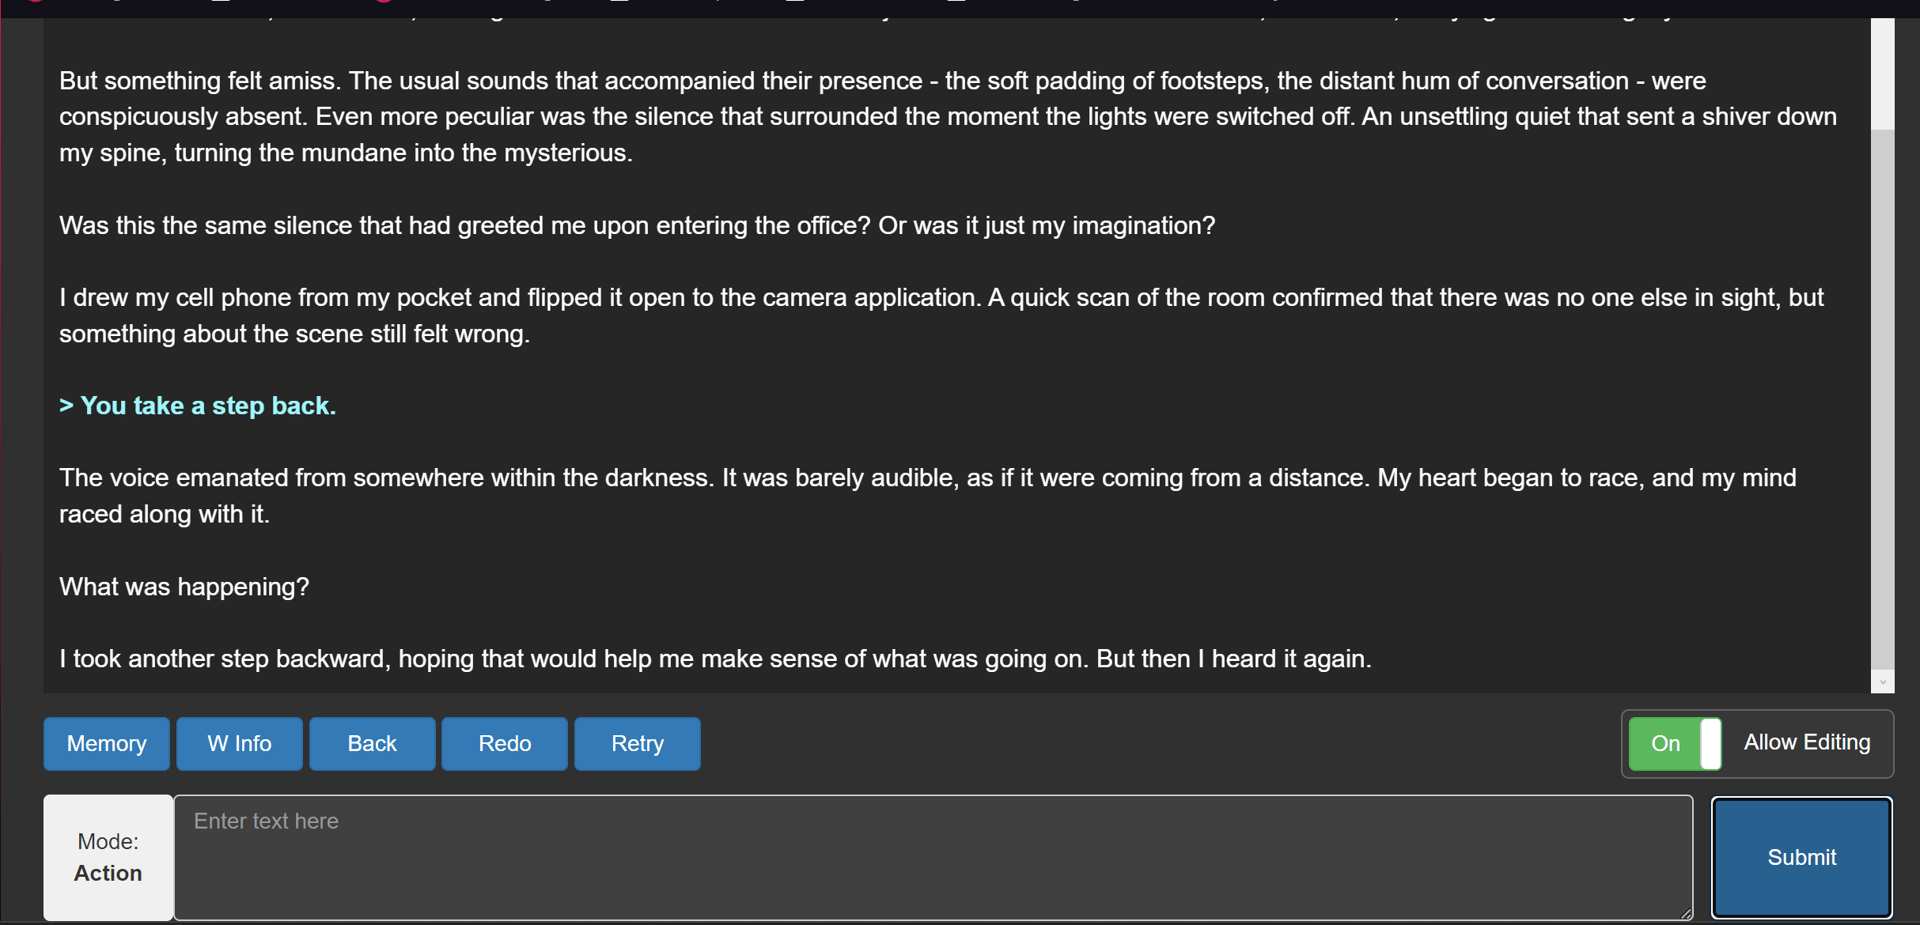1920x925 pixels.
Task: Retry the last story generation
Action: pos(637,744)
